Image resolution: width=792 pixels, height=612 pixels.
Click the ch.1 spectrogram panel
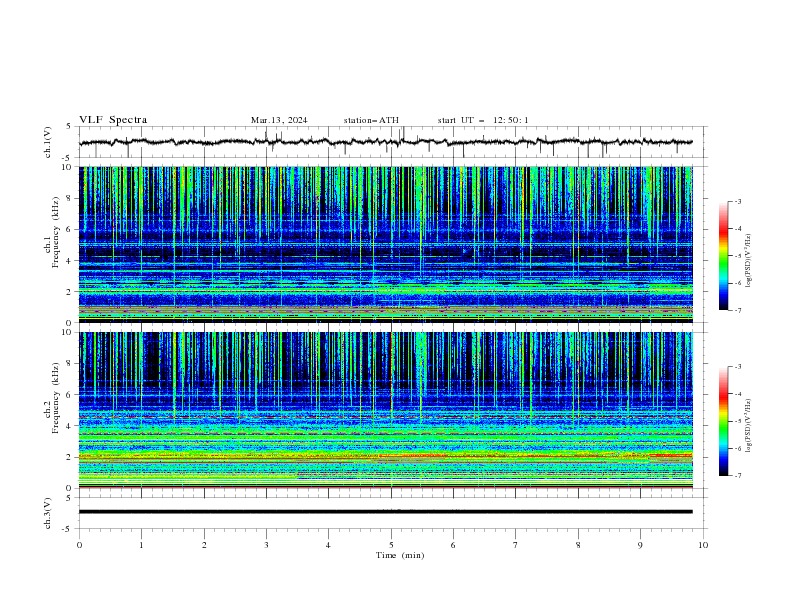[x=385, y=244]
